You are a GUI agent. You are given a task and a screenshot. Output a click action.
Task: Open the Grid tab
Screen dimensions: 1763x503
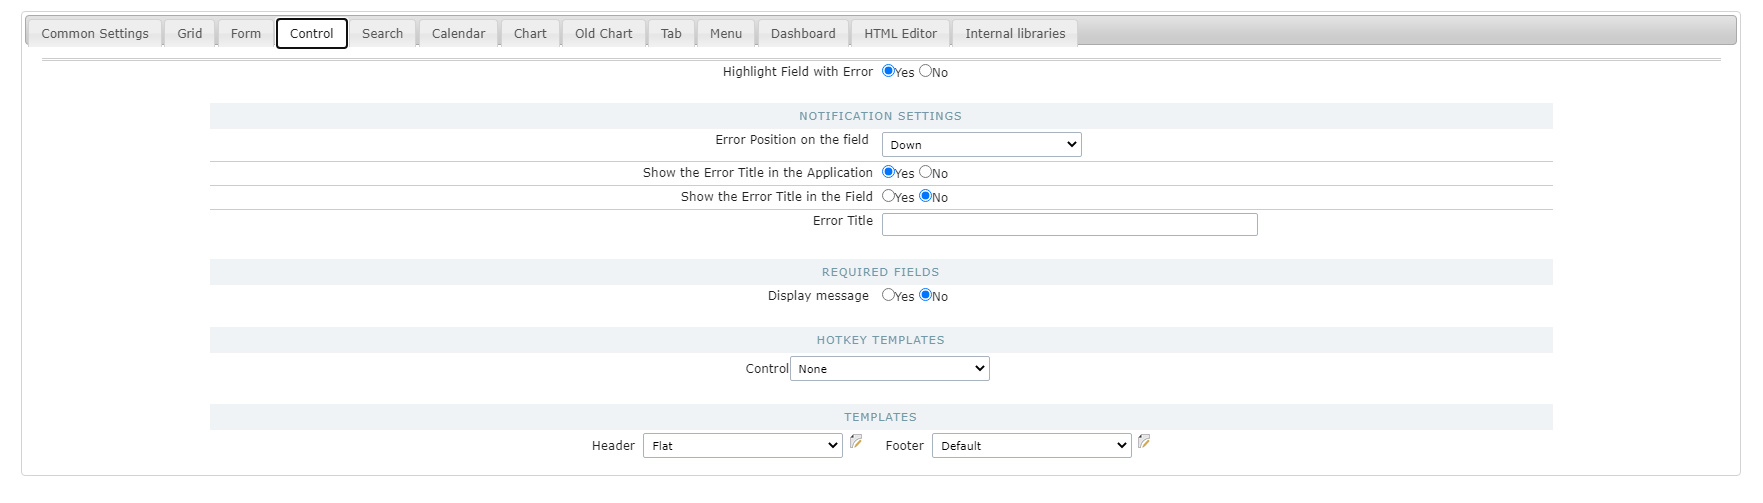pos(190,34)
